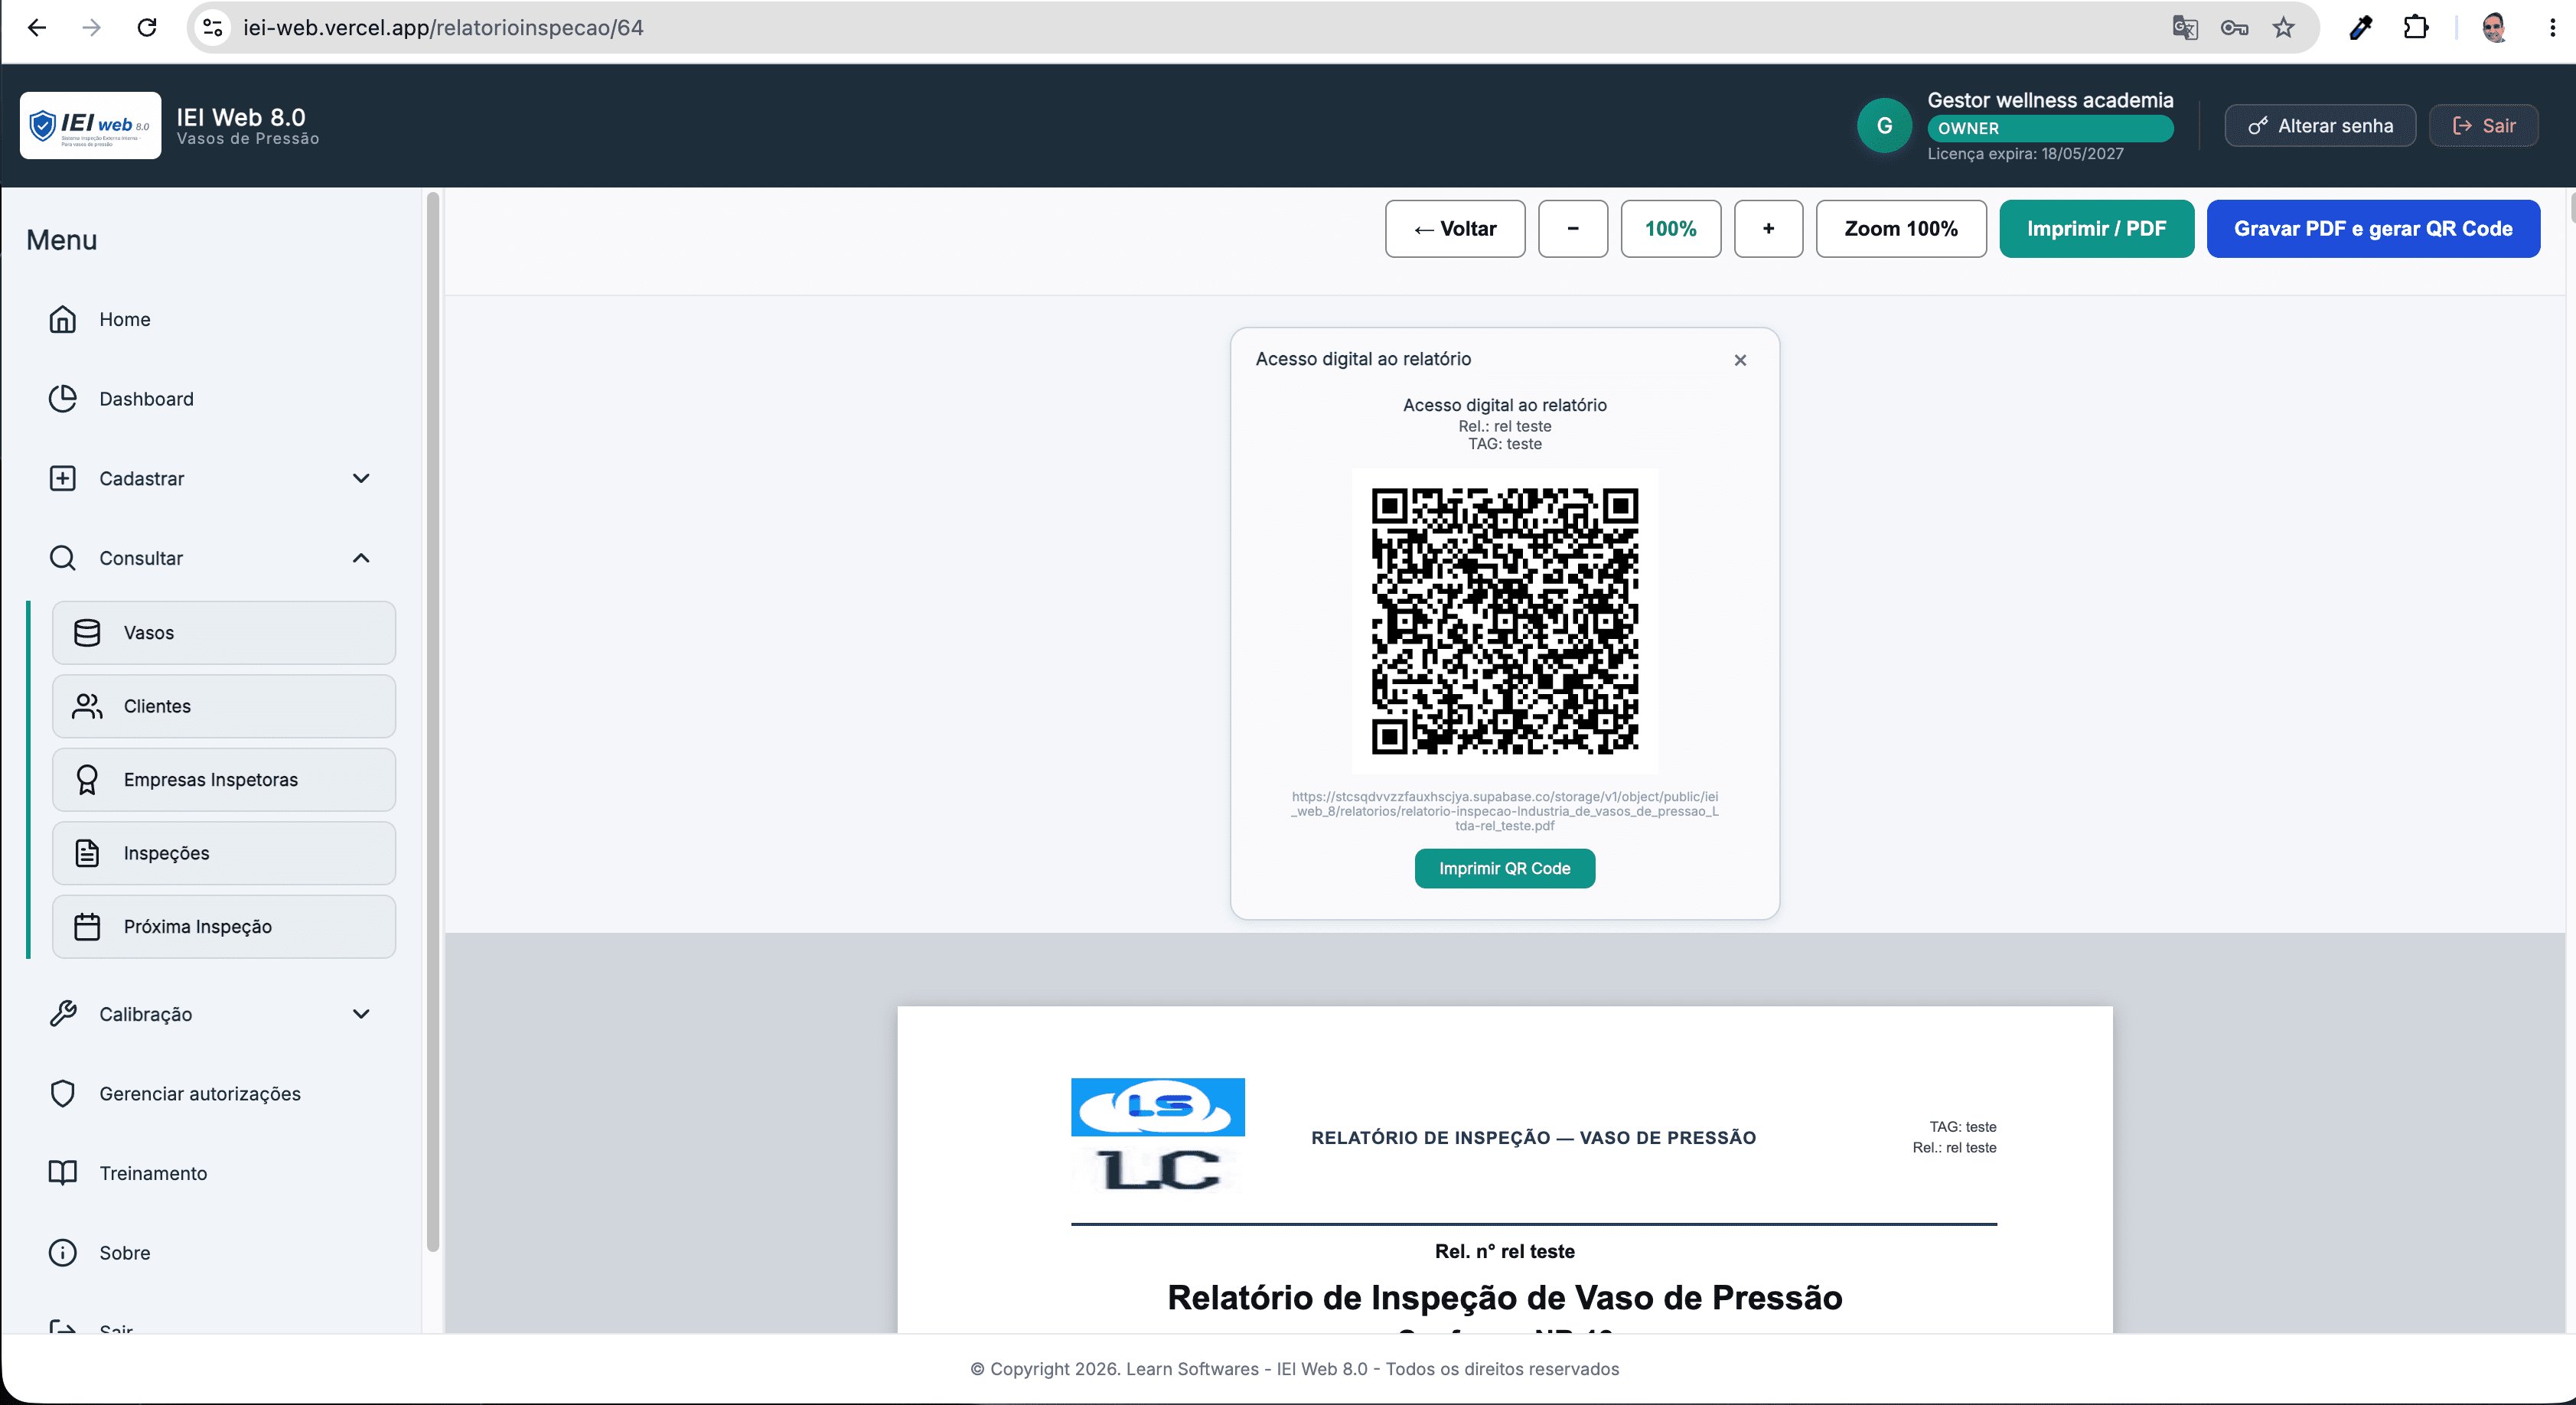Click the 'Licença expira: 18/05/2027' text

point(2025,154)
